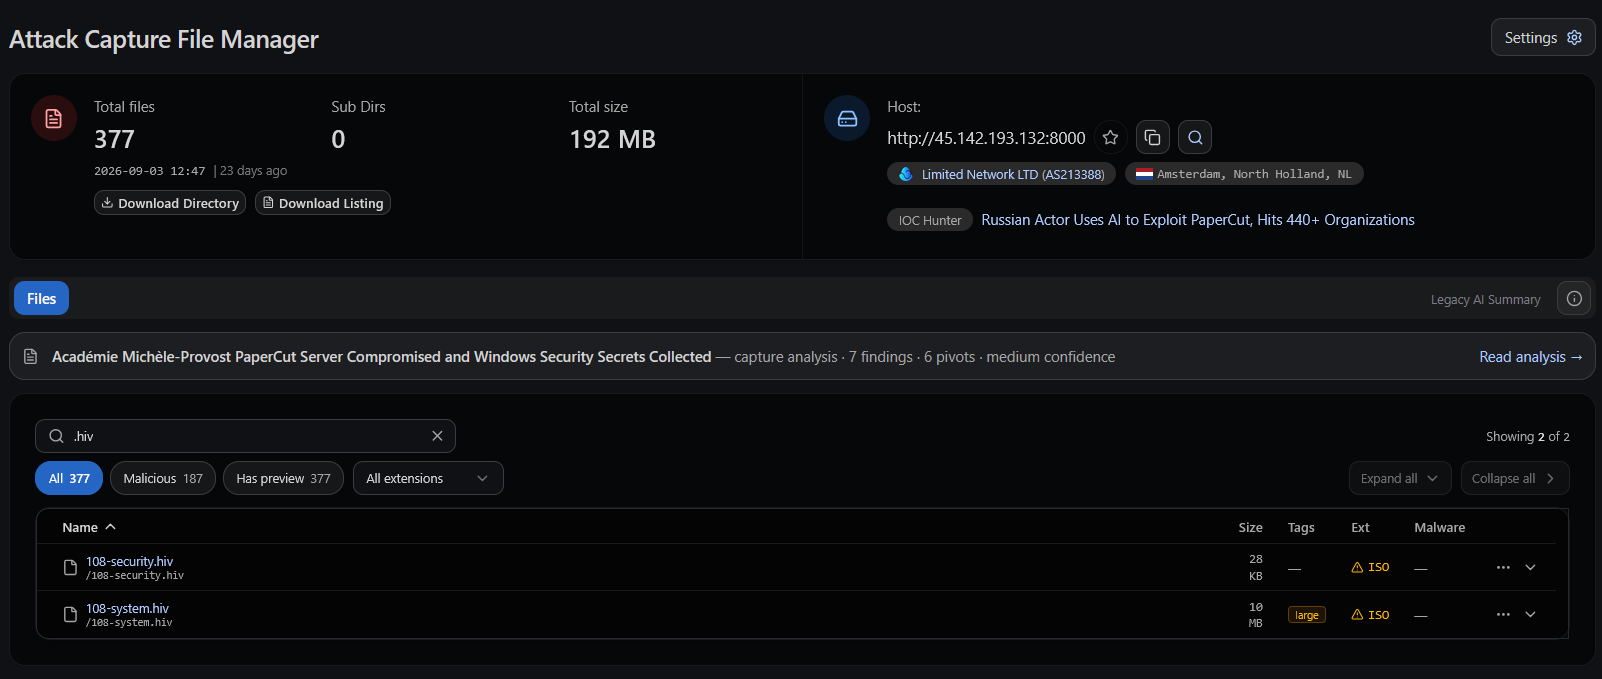1602x679 pixels.
Task: Click the ISO warning for 108-system.hiv
Action: click(1370, 615)
